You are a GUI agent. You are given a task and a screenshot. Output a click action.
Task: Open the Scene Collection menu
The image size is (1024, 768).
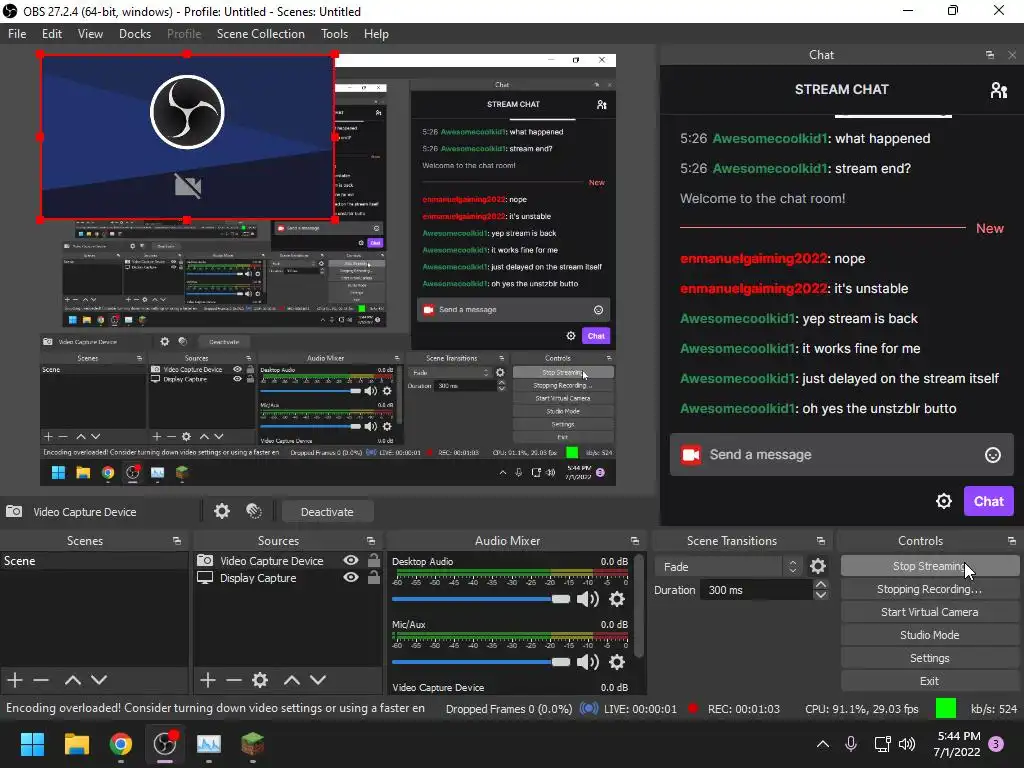[261, 34]
